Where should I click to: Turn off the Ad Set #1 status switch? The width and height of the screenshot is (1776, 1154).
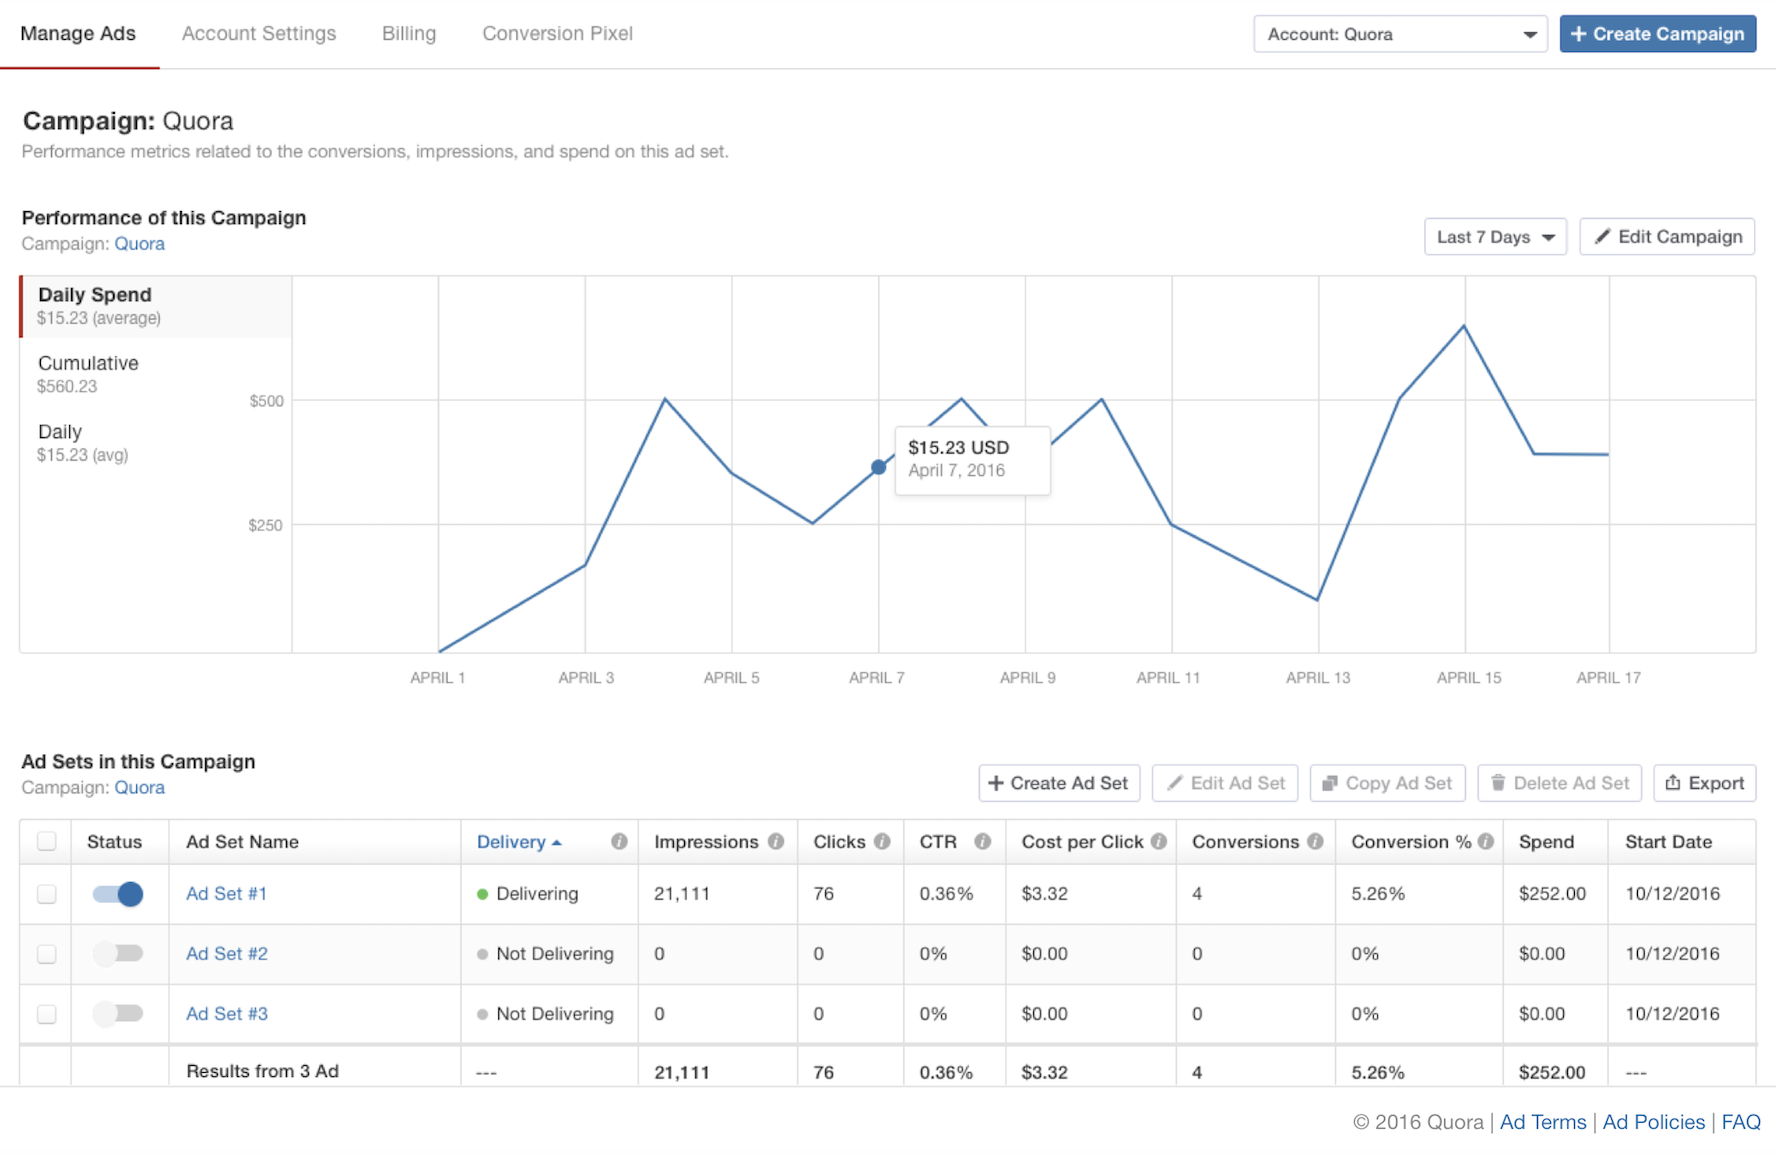pos(118,894)
